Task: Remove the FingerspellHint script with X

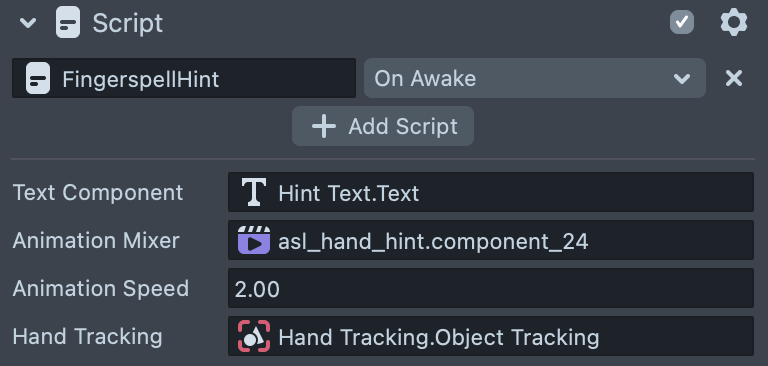Action: coord(734,78)
